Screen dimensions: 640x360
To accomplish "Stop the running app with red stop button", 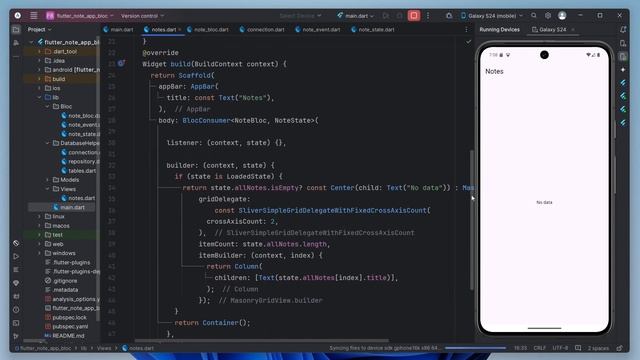I will click(x=413, y=16).
